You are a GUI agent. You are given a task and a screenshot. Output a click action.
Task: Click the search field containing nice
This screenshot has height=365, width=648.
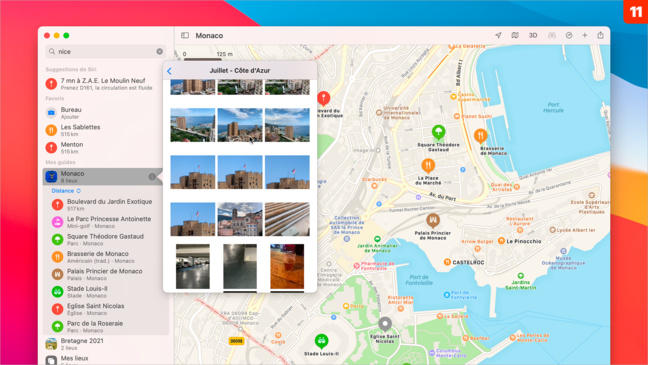(x=105, y=52)
